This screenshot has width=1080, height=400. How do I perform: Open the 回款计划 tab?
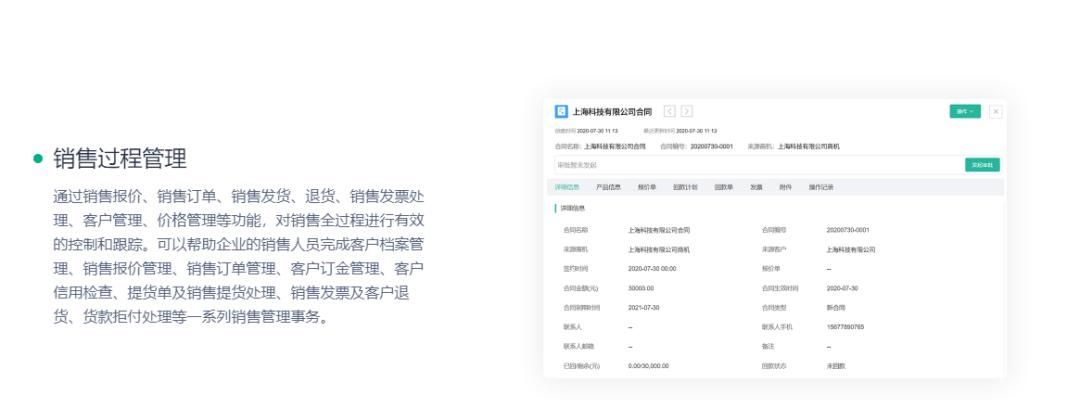tap(685, 187)
